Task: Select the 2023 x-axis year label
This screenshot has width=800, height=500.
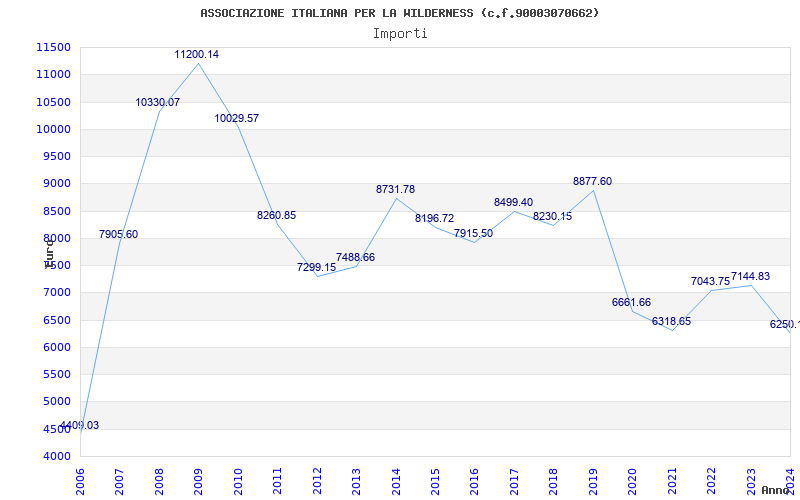Action: (x=751, y=482)
